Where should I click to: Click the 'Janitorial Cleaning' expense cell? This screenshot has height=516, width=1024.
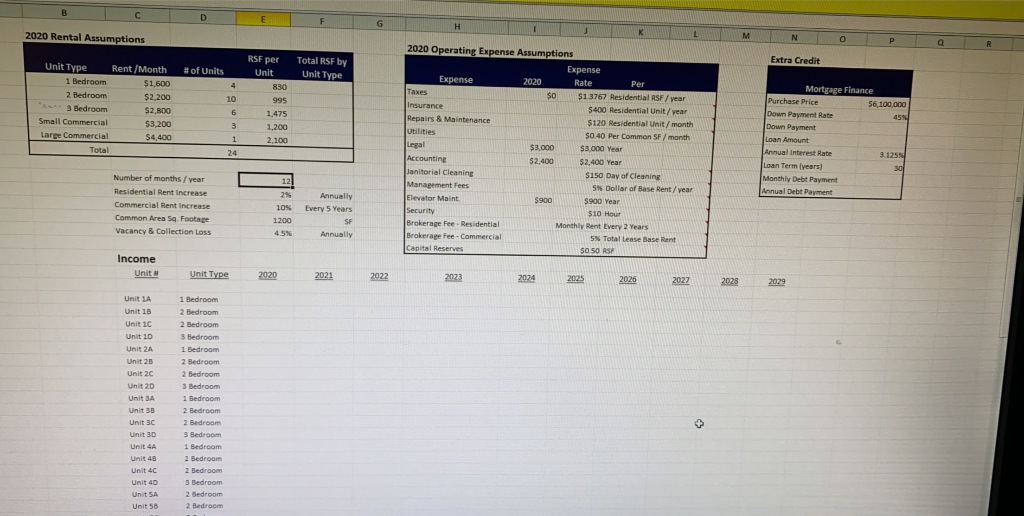tap(440, 172)
